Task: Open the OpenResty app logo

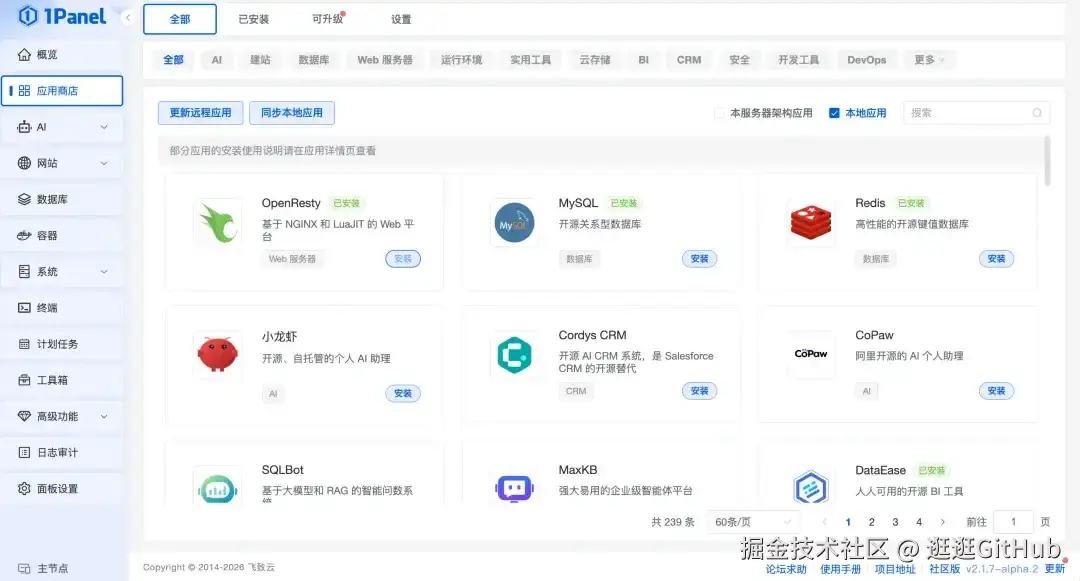Action: [218, 222]
